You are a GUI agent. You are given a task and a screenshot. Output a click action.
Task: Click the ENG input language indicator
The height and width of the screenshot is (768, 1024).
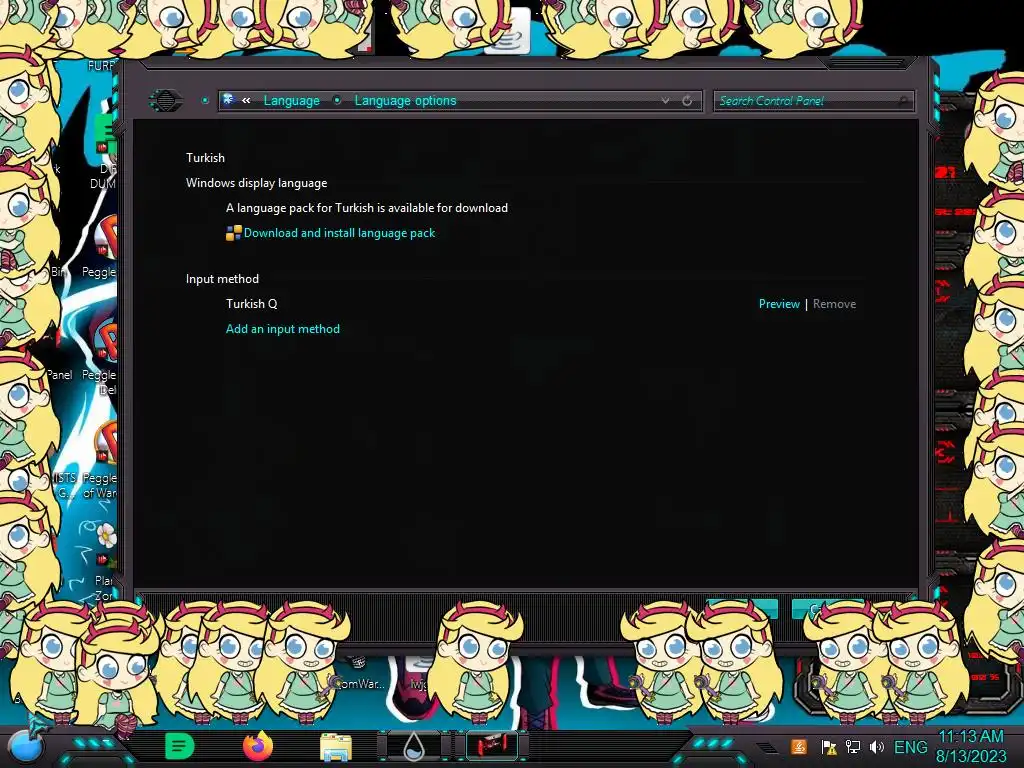click(910, 747)
